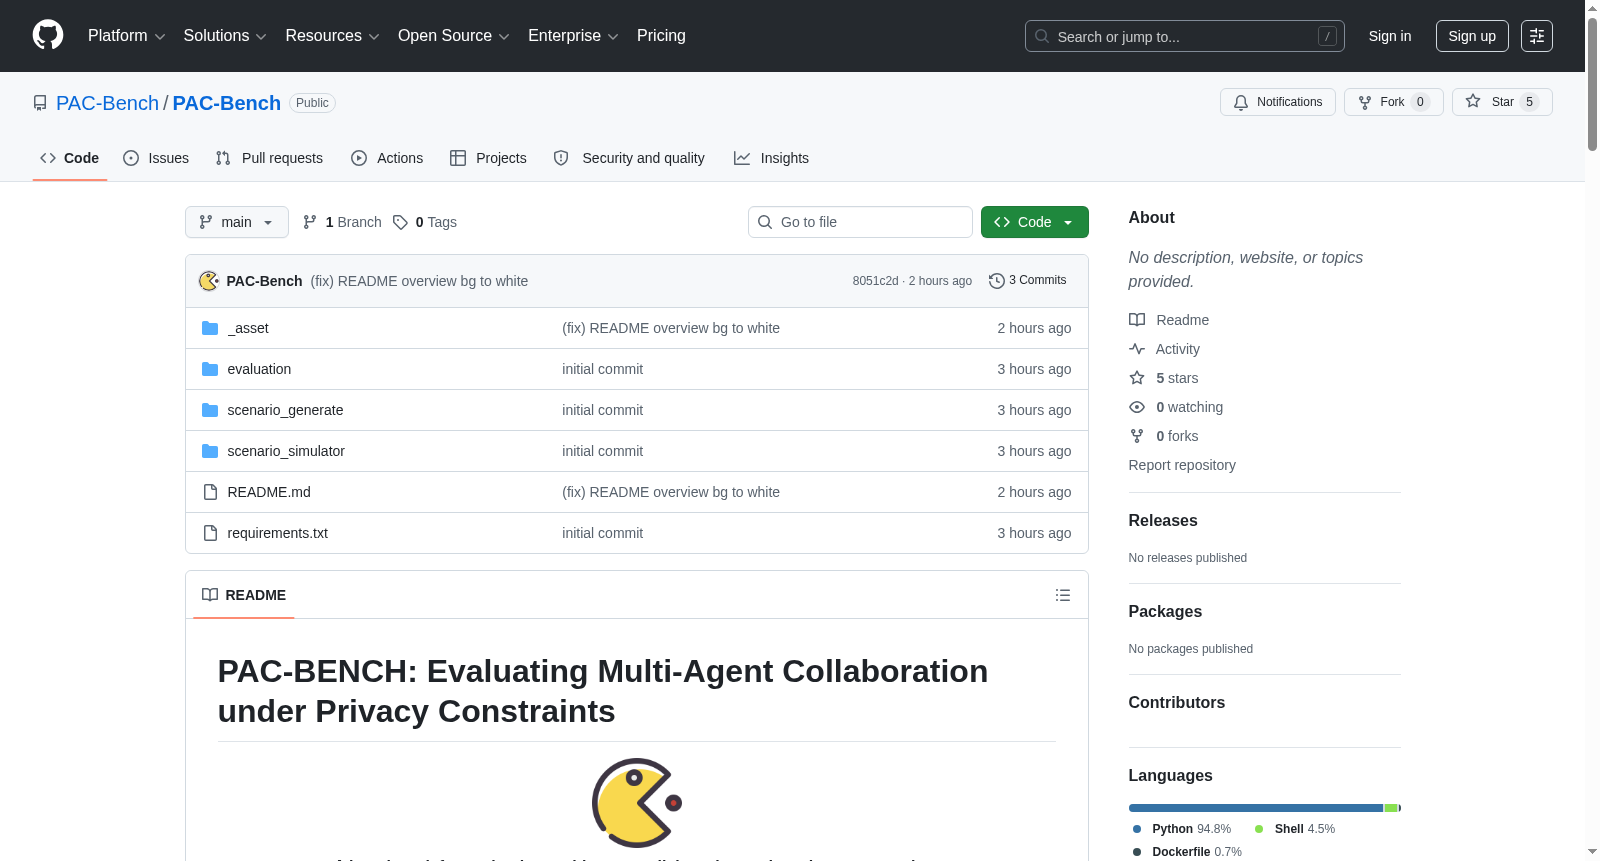Go to the GitHub homepage logo
The height and width of the screenshot is (861, 1600).
click(48, 36)
